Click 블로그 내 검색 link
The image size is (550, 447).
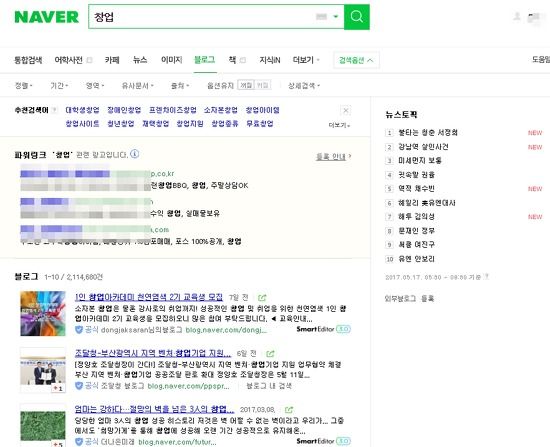(x=269, y=386)
